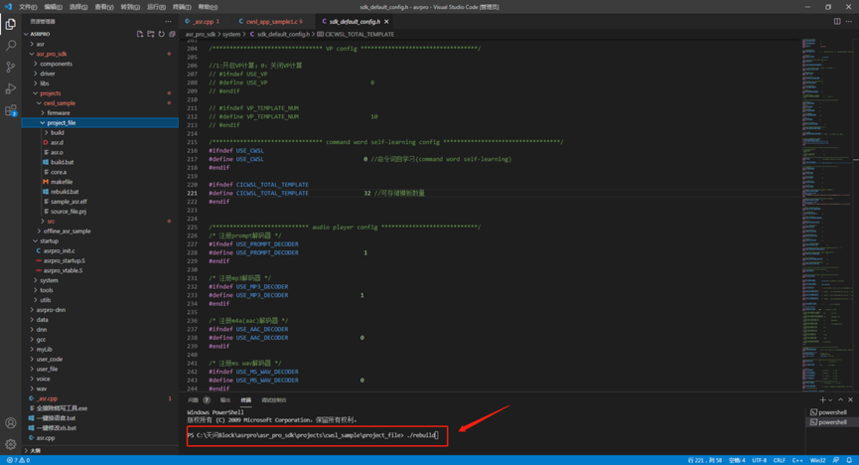This screenshot has height=465, width=859.
Task: Create a new terminal with plus icon
Action: pyautogui.click(x=822, y=400)
